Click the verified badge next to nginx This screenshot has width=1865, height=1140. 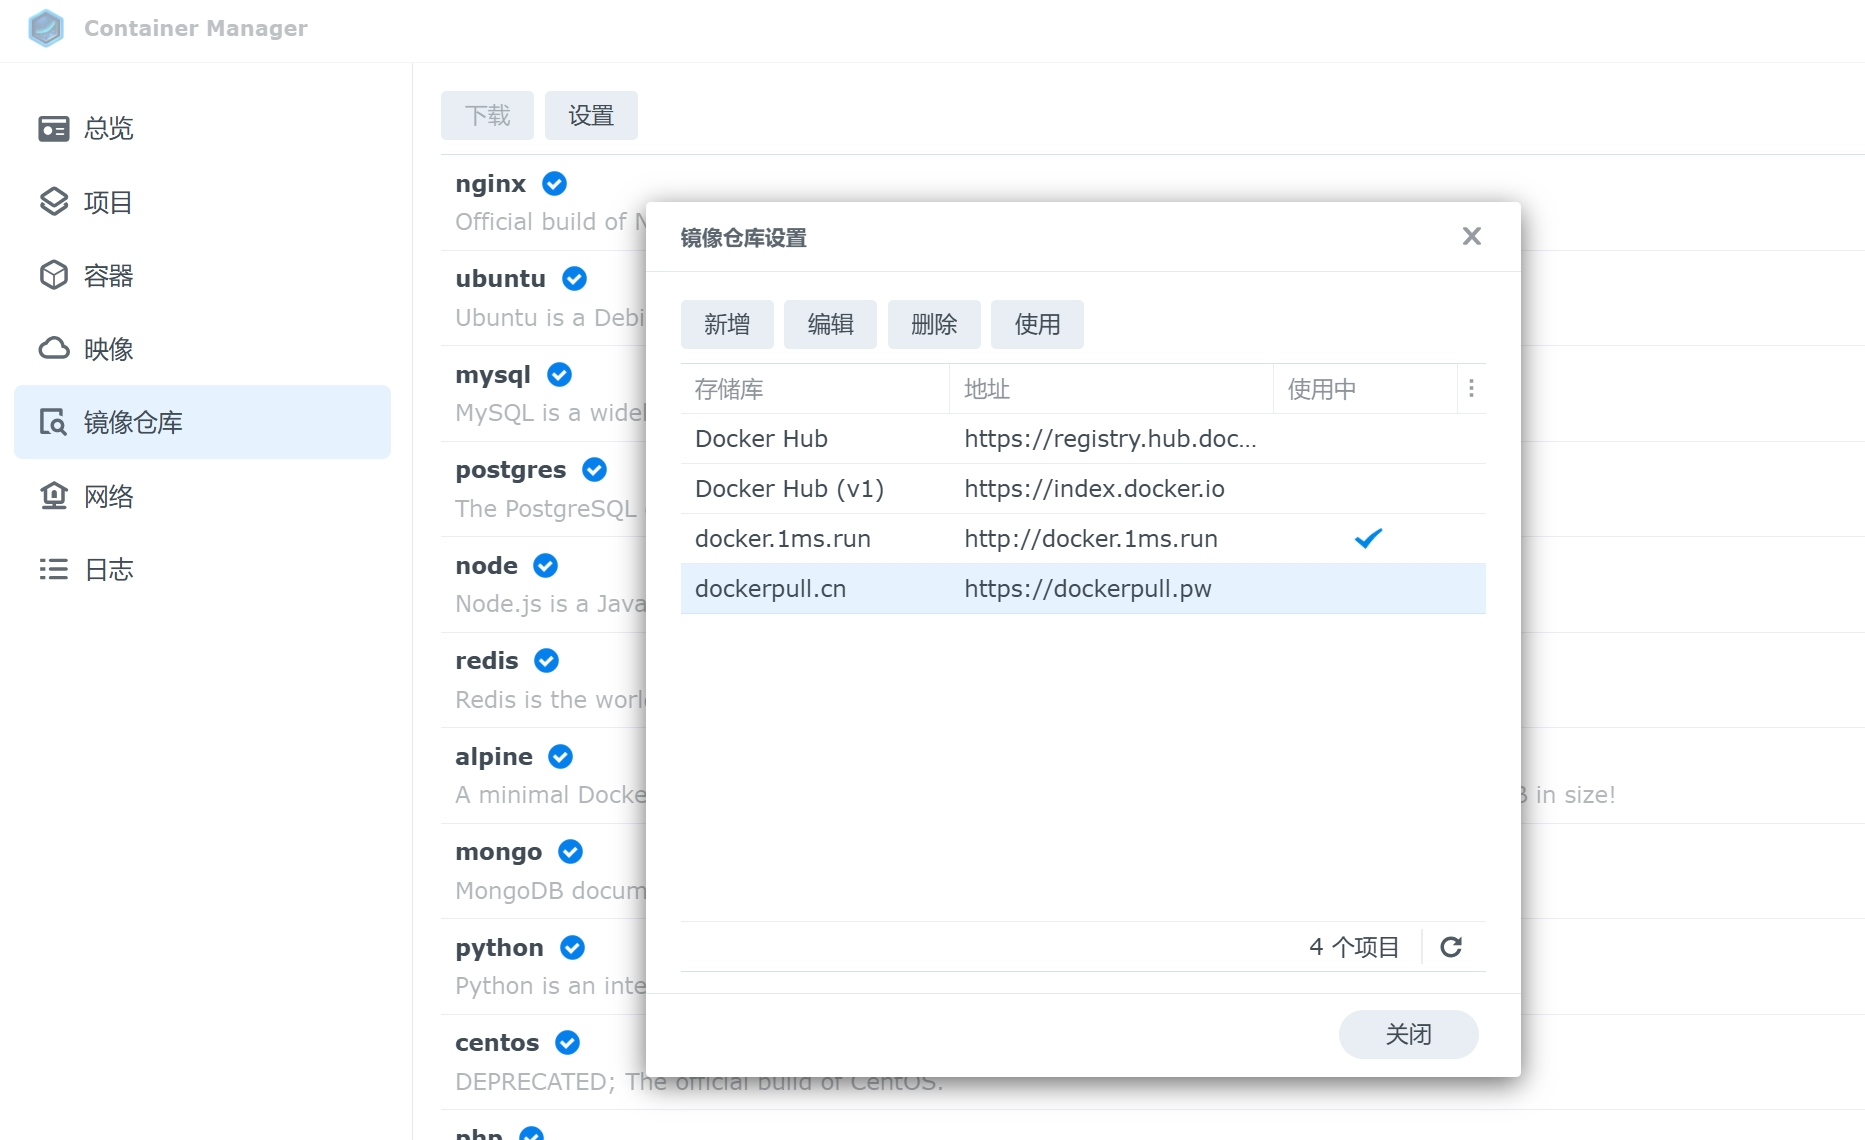[555, 183]
